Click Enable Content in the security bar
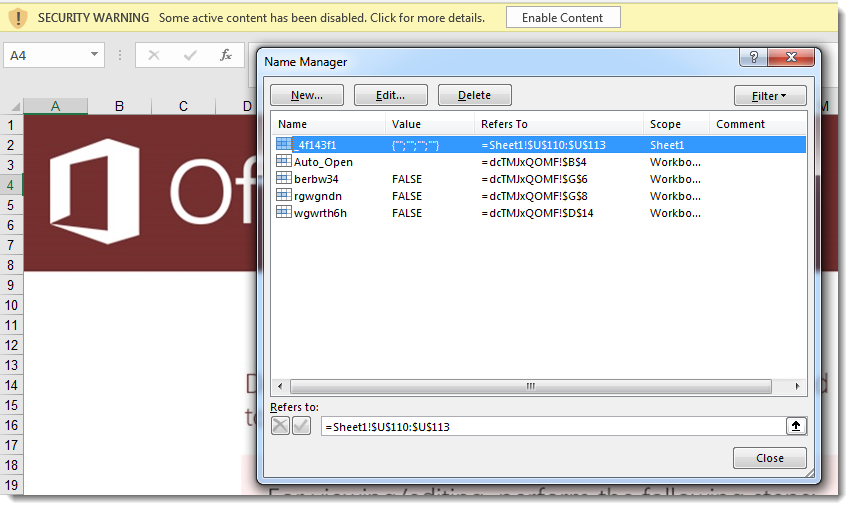Image resolution: width=853 pixels, height=510 pixels. click(562, 18)
